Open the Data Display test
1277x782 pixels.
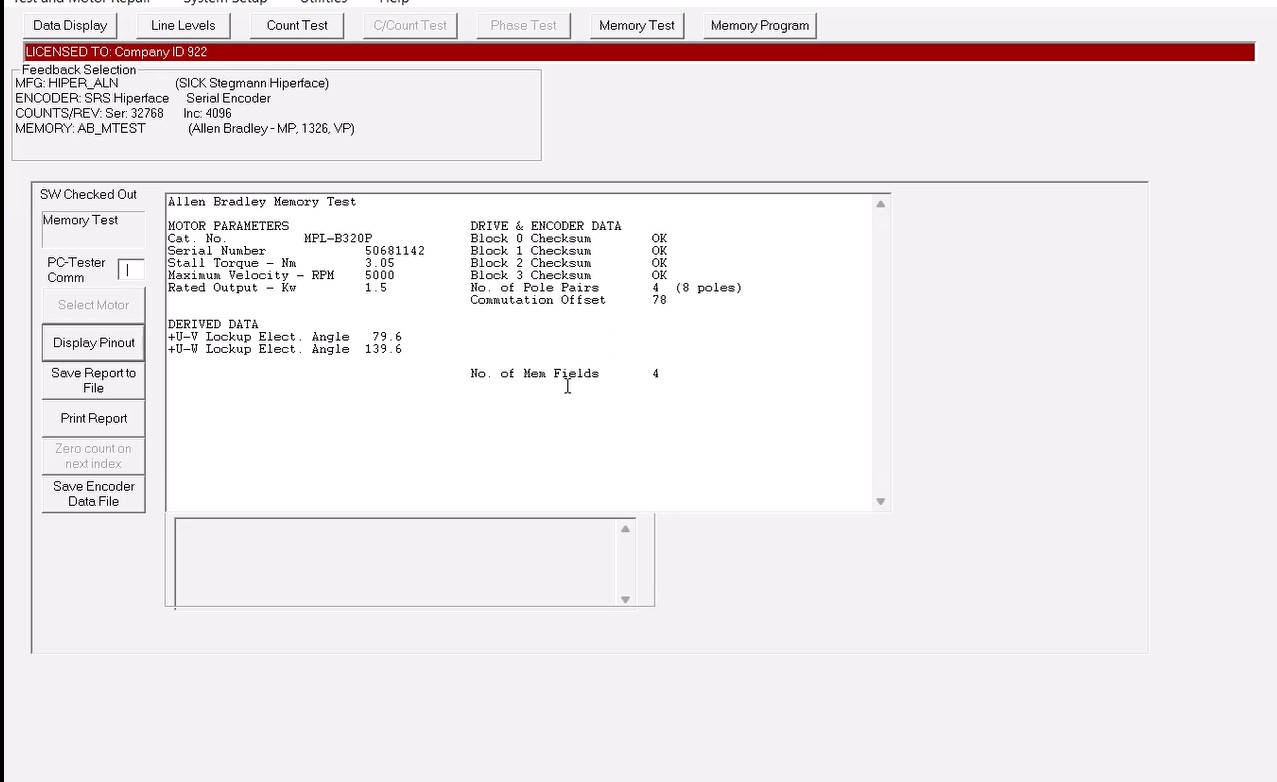point(69,25)
